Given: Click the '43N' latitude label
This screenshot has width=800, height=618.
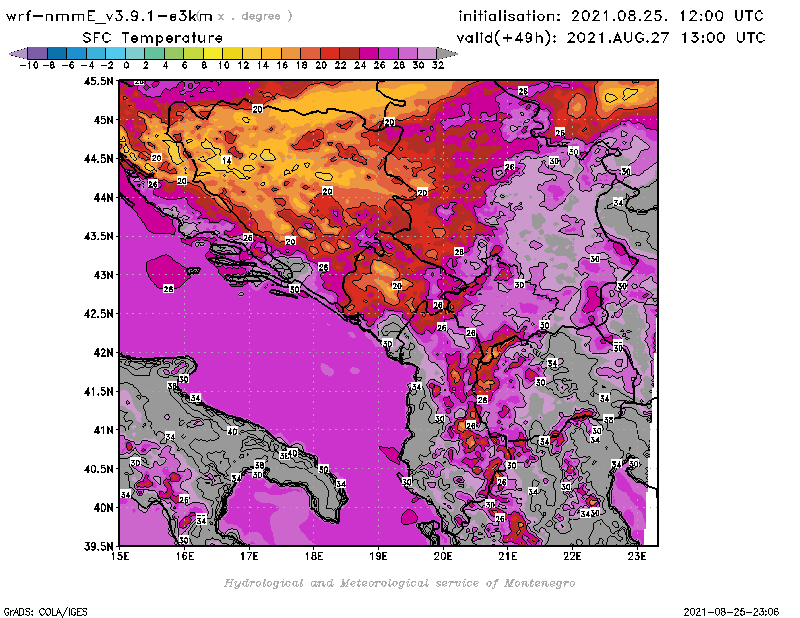Looking at the screenshot, I should (x=104, y=275).
